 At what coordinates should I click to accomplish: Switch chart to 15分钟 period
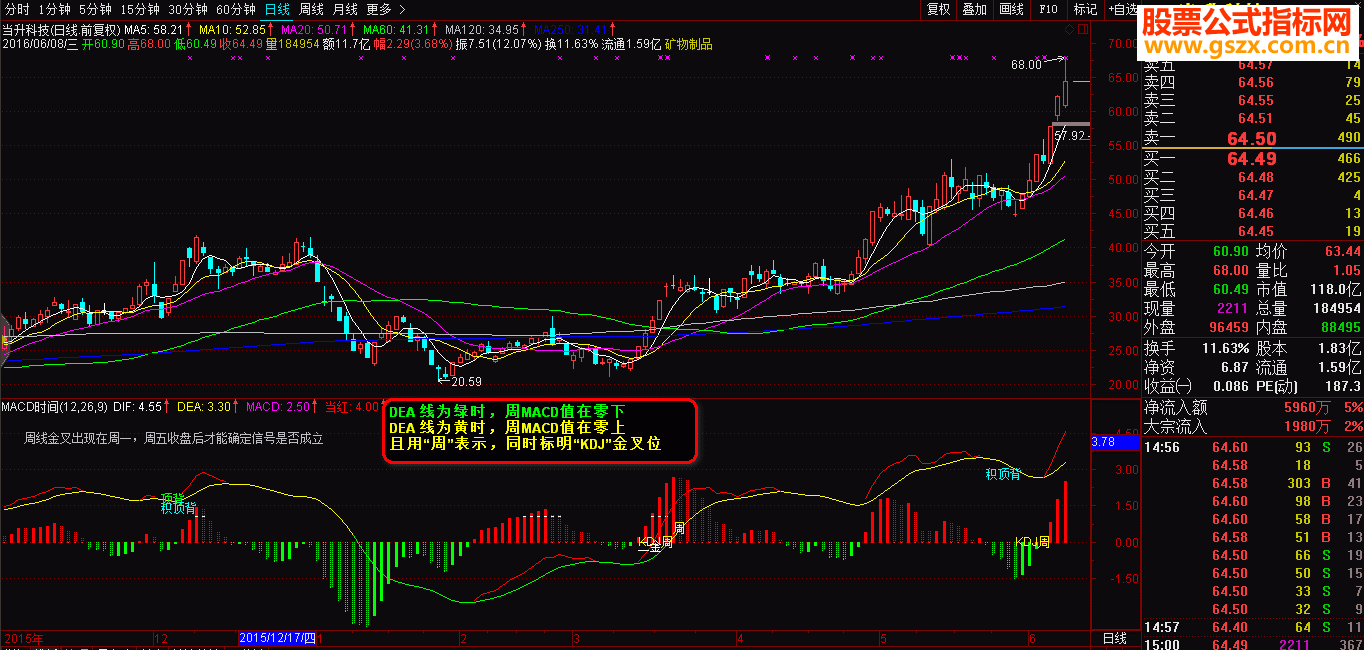[x=140, y=9]
